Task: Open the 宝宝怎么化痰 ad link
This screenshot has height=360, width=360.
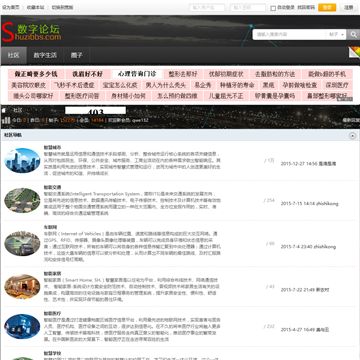Action: pos(120,85)
